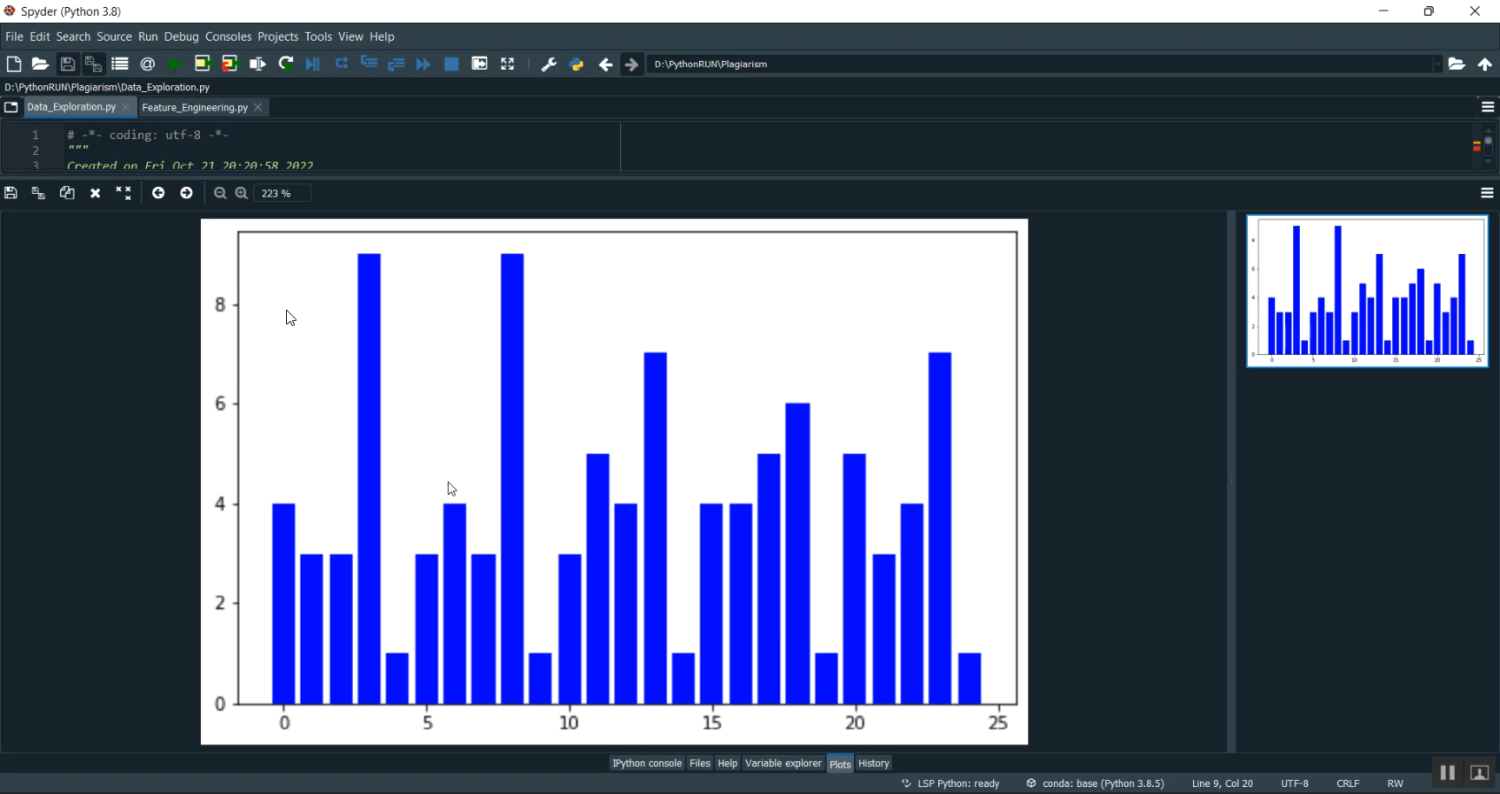
Task: Open Plots pane hamburger options menu
Action: click(x=1487, y=193)
